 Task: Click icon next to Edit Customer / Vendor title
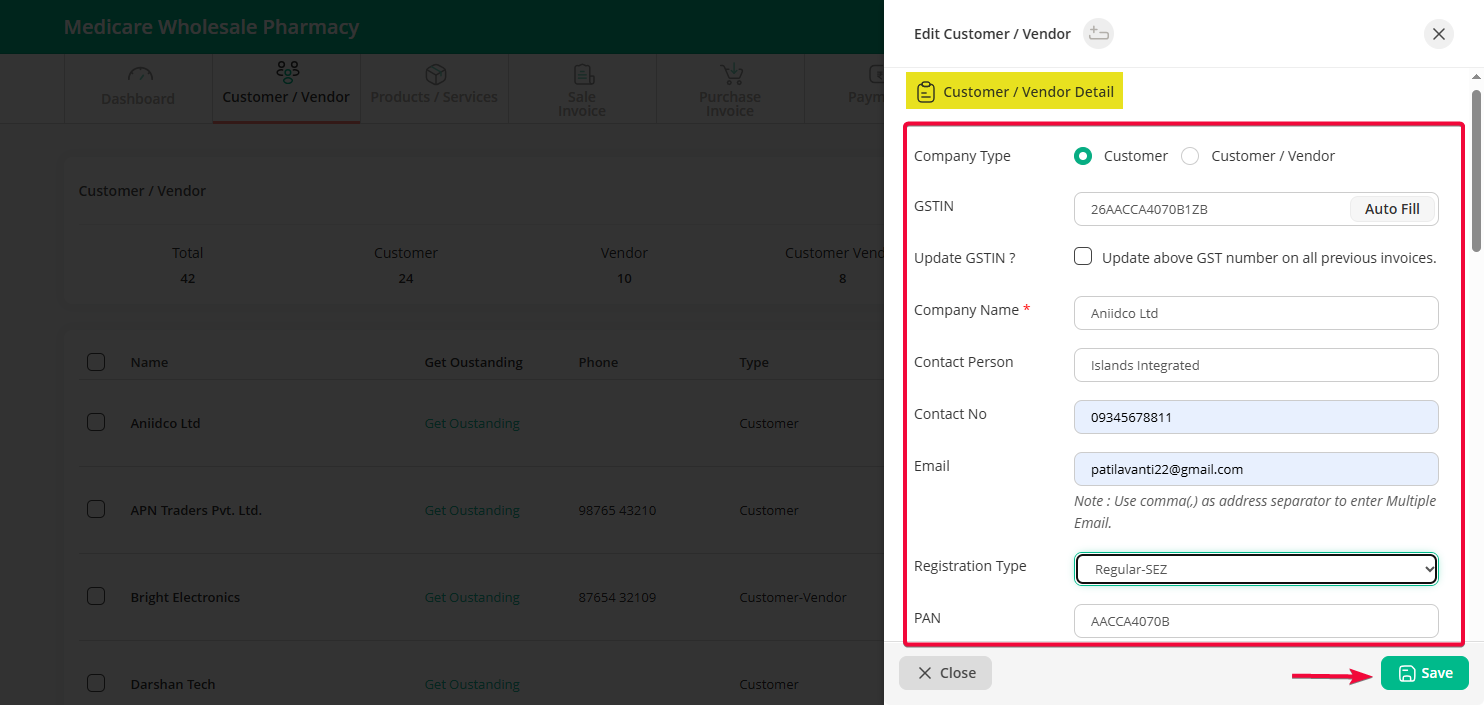(1098, 34)
